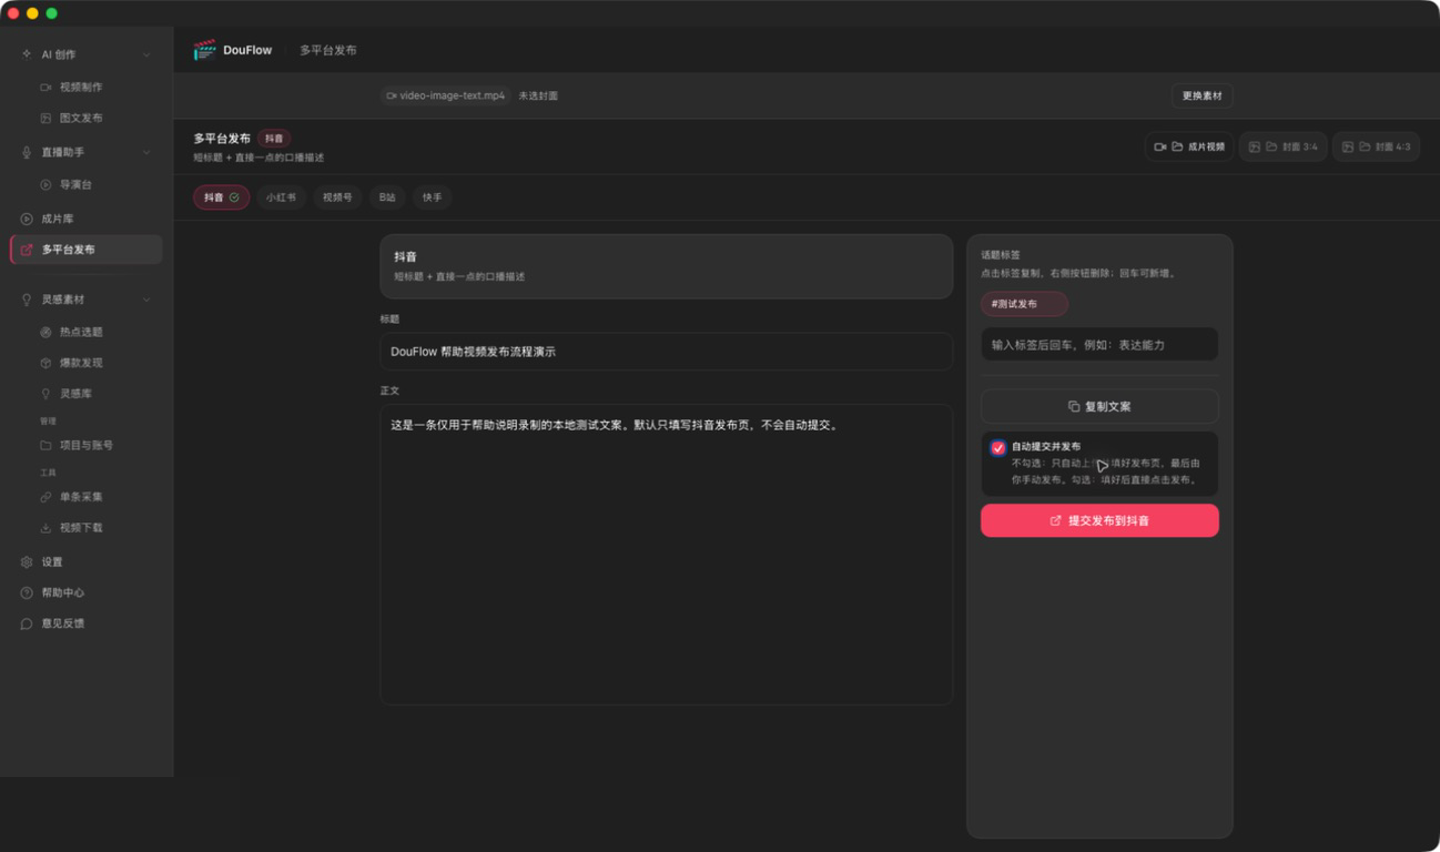Screen dimensions: 1440x852
Task: Open 爆款发现 via its cube icon
Action: tap(46, 363)
